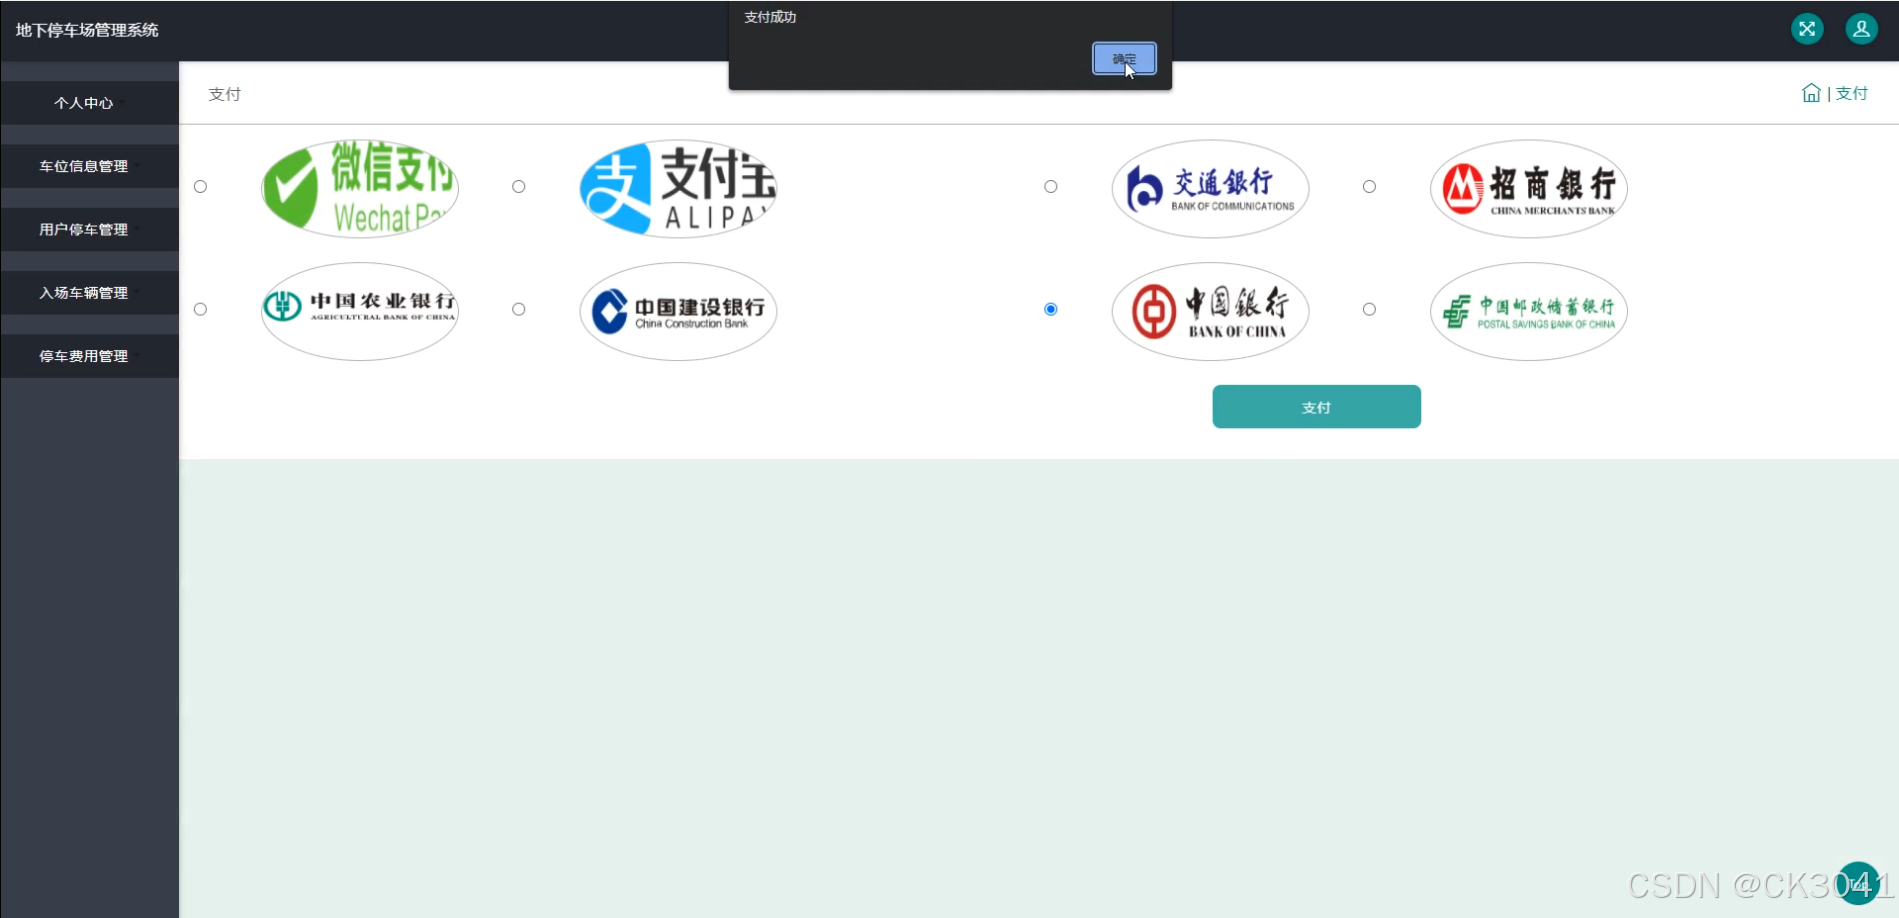This screenshot has height=918, width=1899.
Task: Click the 支付 page heading text
Action: point(224,94)
